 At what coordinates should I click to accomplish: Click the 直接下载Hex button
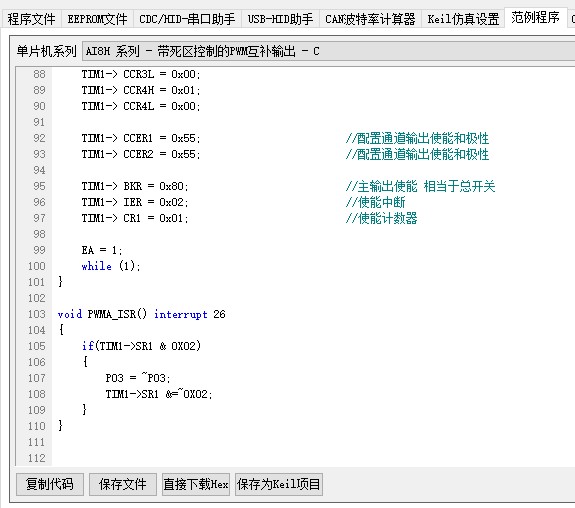coord(196,484)
